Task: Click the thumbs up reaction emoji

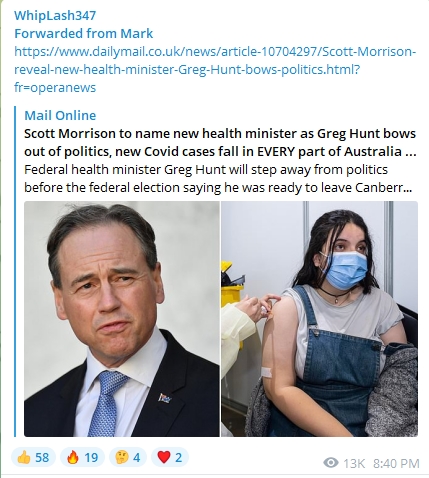Action: pos(24,457)
